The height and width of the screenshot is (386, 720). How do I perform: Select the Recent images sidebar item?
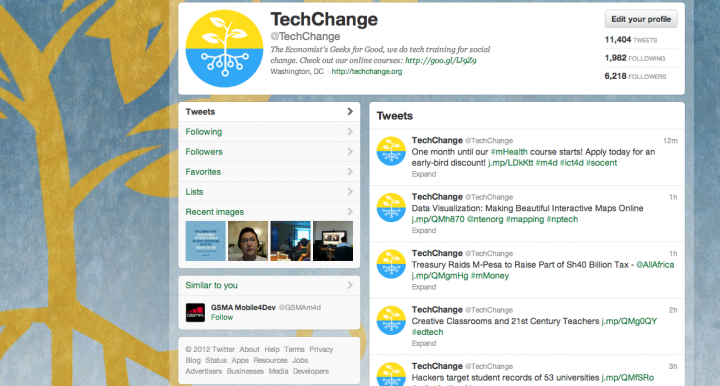pyautogui.click(x=269, y=212)
